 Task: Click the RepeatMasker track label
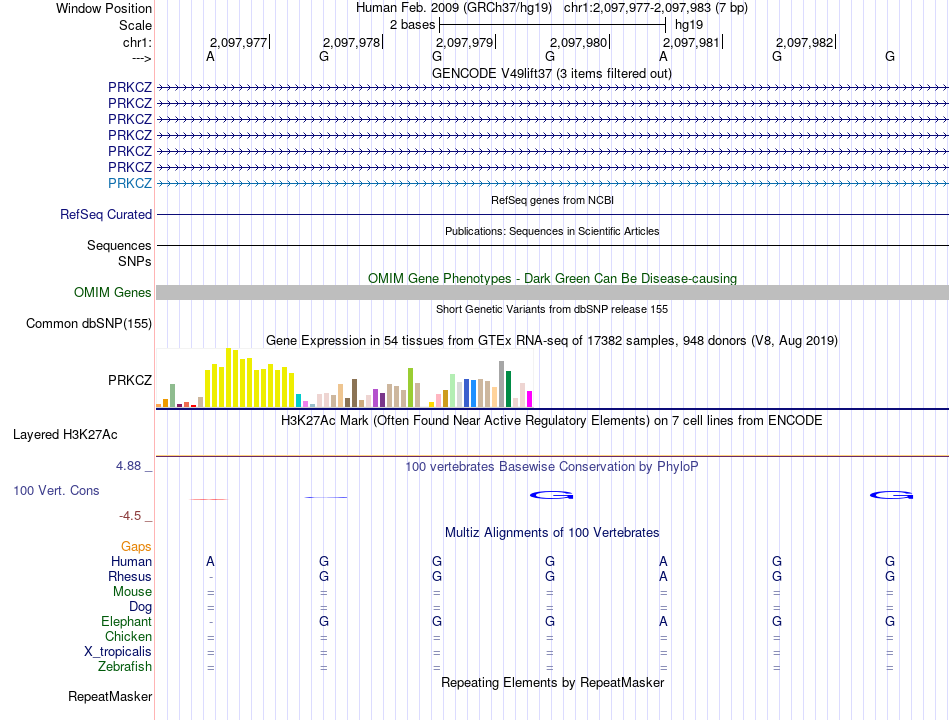tap(110, 697)
